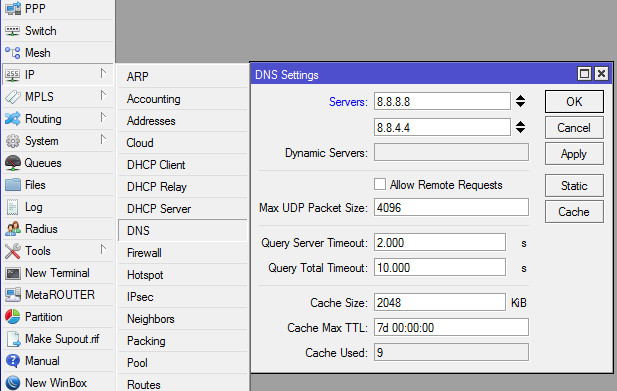Screen dimensions: 617x391
Task: Click the System gear icon
Action: (13, 141)
